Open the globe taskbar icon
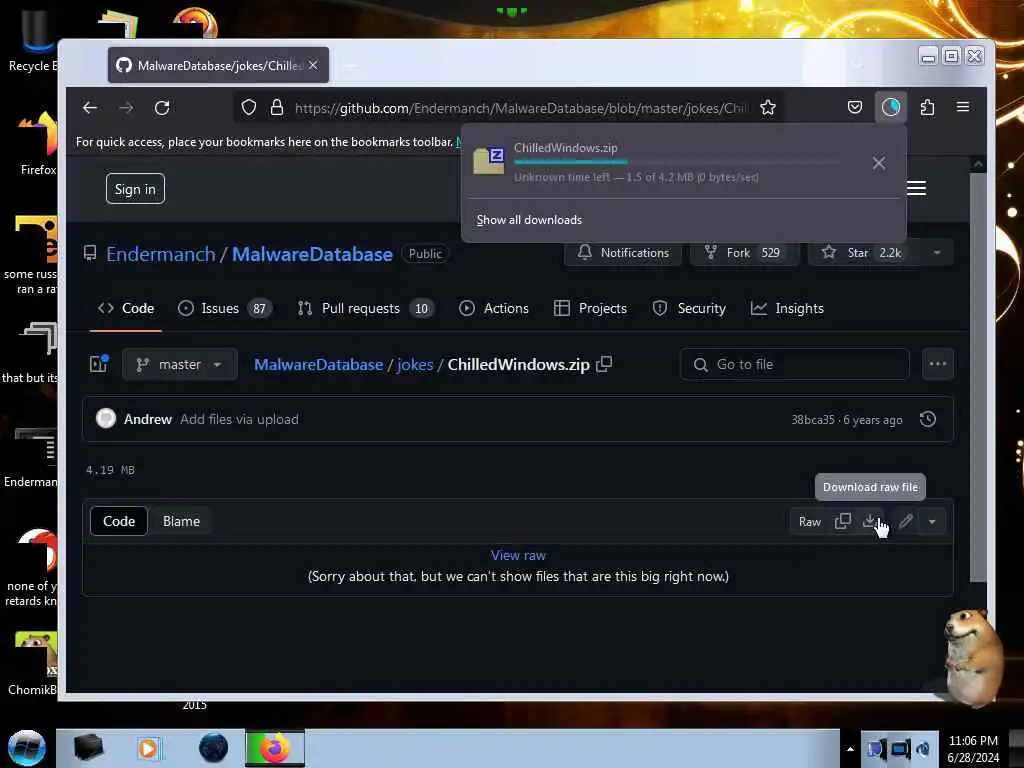This screenshot has height=768, width=1024. [214, 748]
